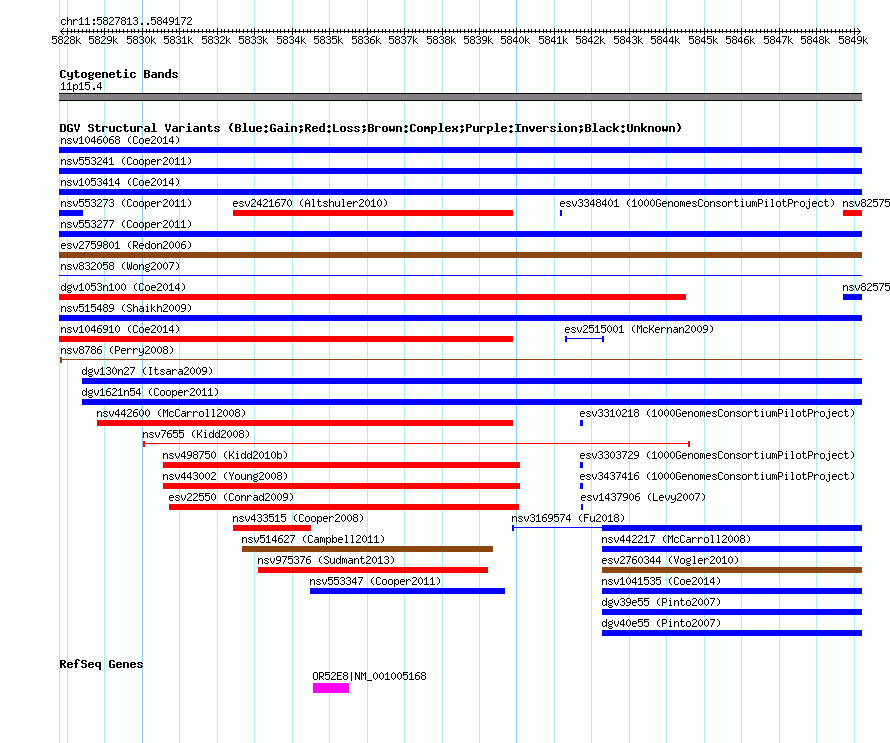This screenshot has height=743, width=890.
Task: Click the chr11:5827813..5849172 region label
Action: click(x=126, y=21)
